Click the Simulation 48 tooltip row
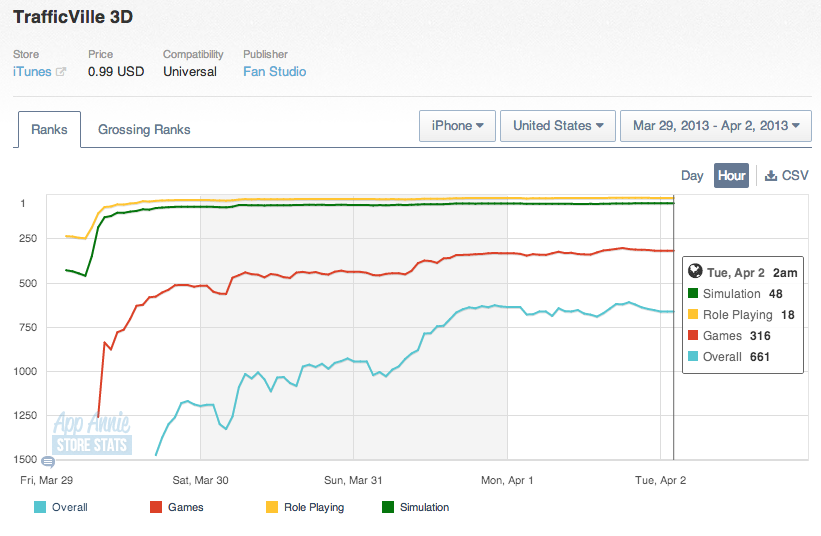This screenshot has width=821, height=536. 735,294
